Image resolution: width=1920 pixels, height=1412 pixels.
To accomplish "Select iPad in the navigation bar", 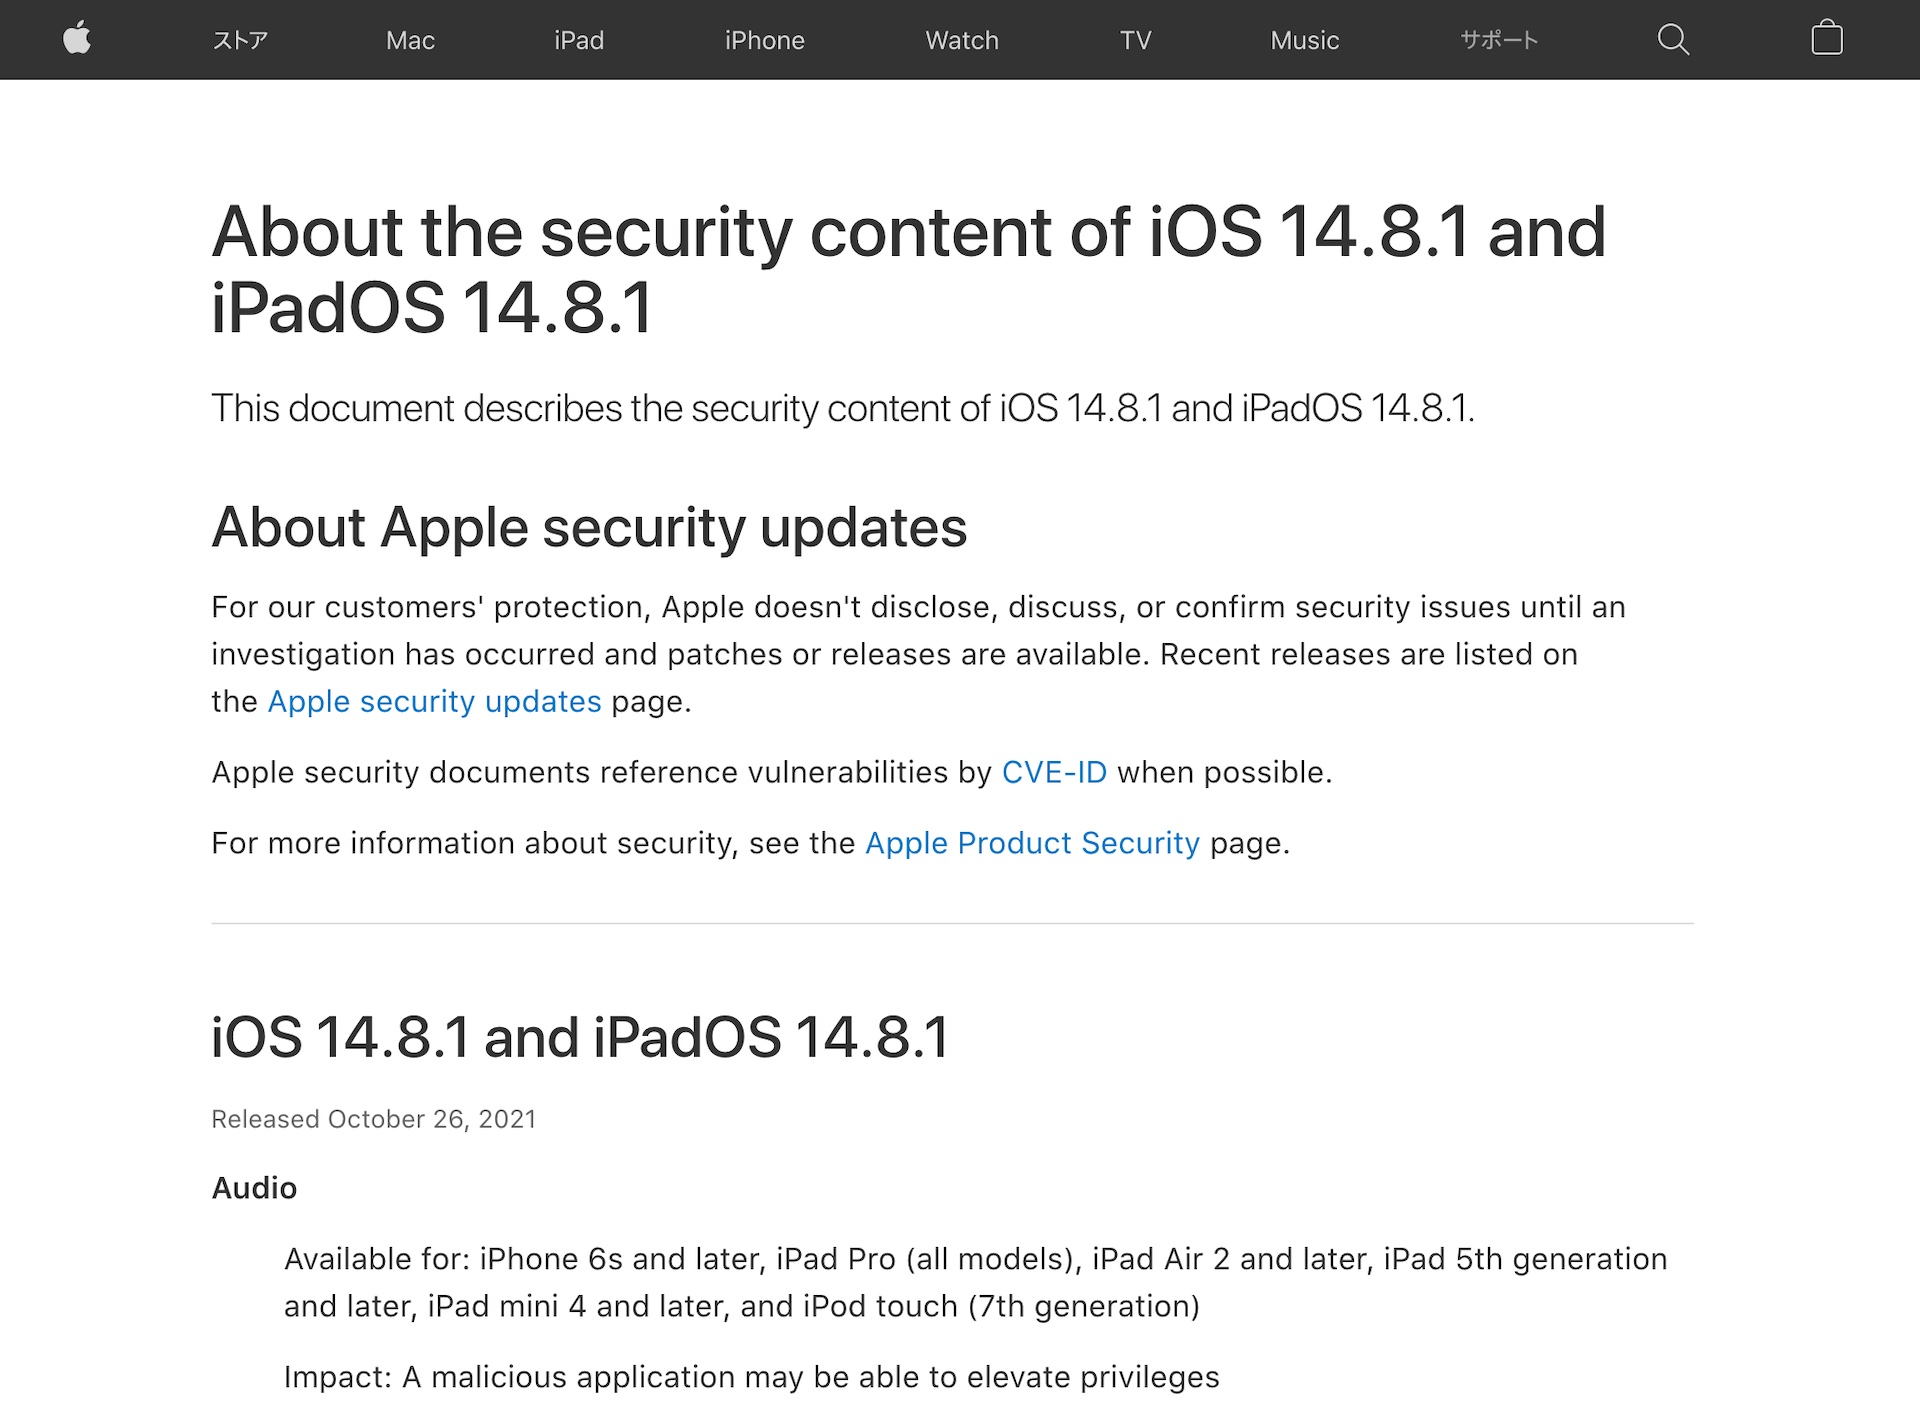I will click(579, 40).
